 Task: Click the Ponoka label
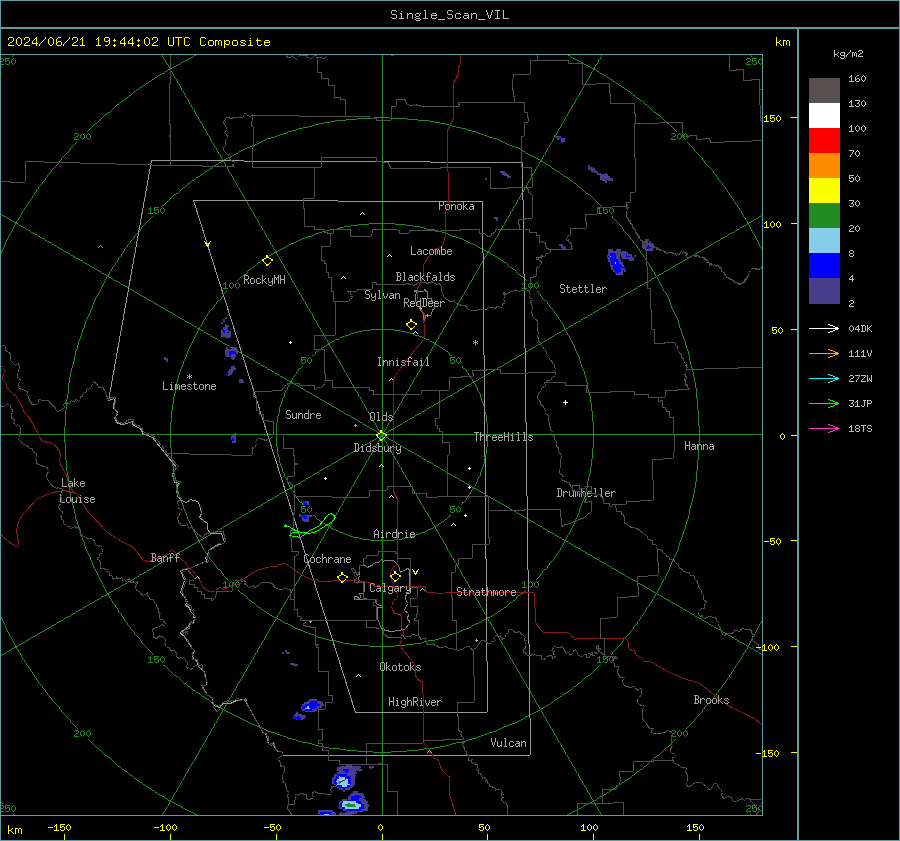pos(456,206)
